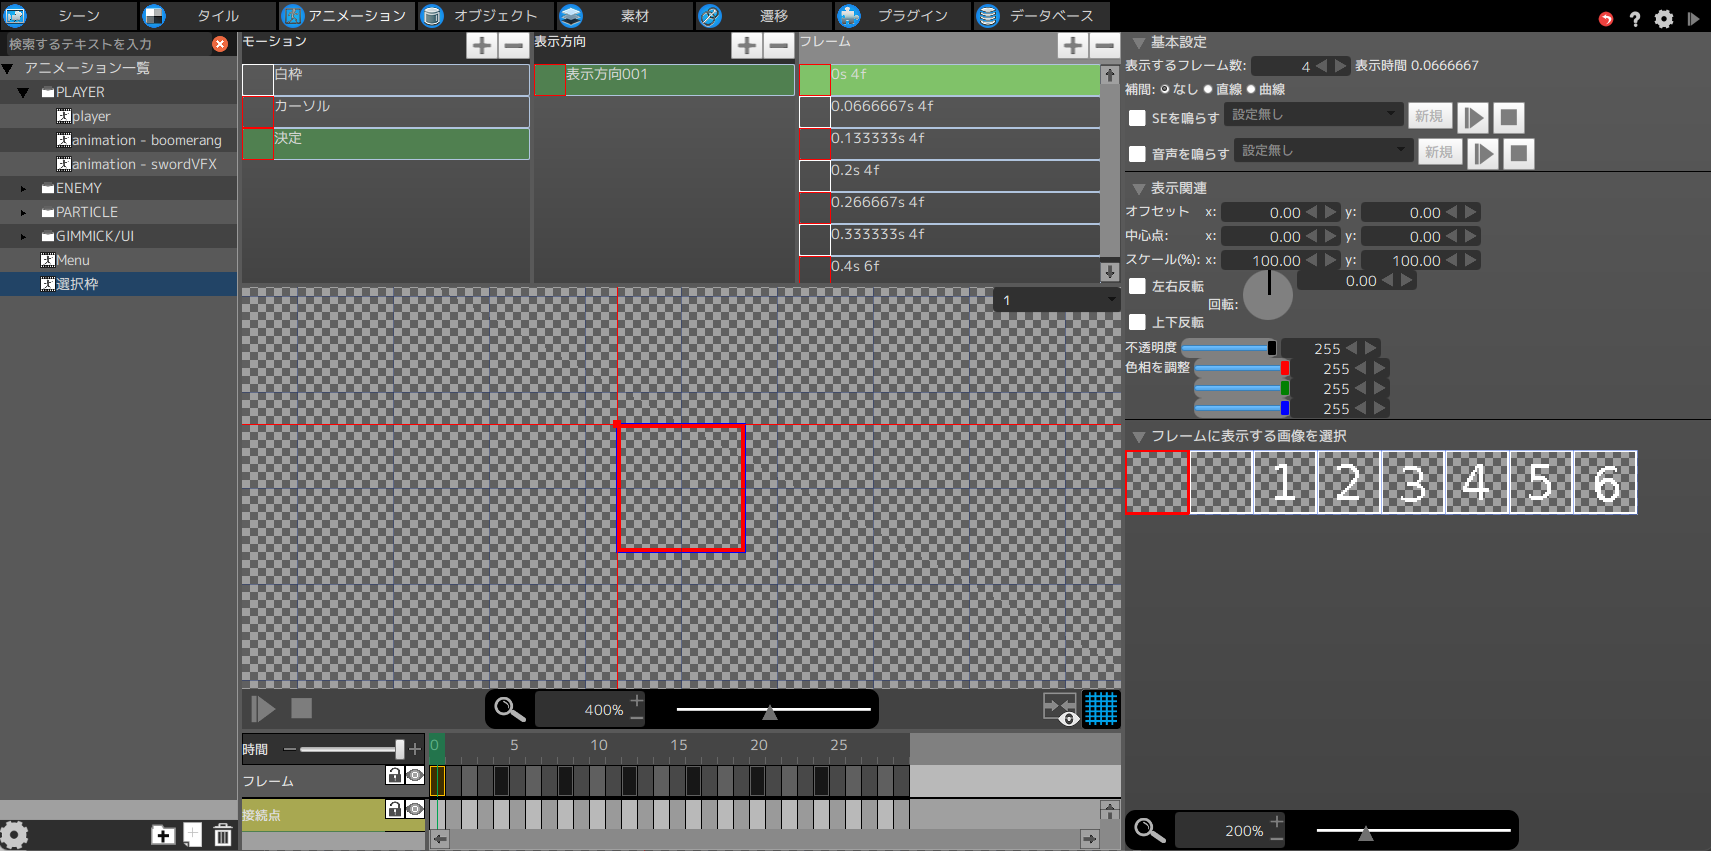Open help with the question mark icon
This screenshot has height=851, width=1711.
1635,18
